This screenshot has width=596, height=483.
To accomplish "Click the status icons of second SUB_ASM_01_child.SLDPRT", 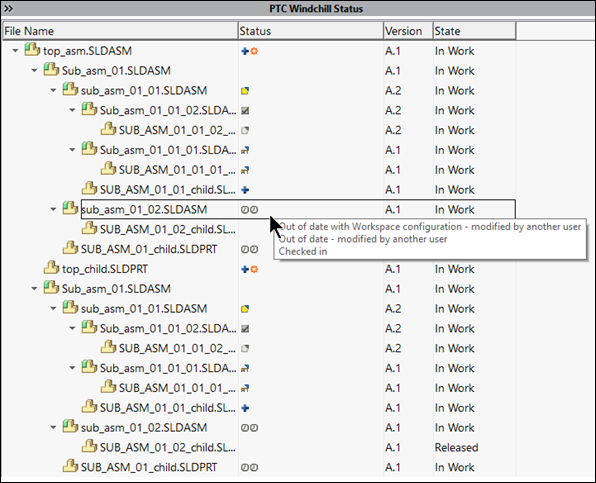I will (x=249, y=467).
